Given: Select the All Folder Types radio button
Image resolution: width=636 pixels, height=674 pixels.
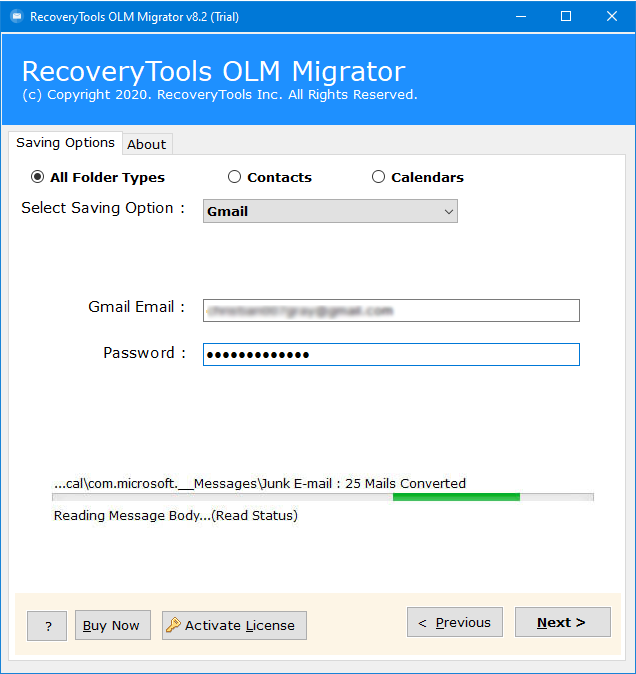Looking at the screenshot, I should point(37,177).
